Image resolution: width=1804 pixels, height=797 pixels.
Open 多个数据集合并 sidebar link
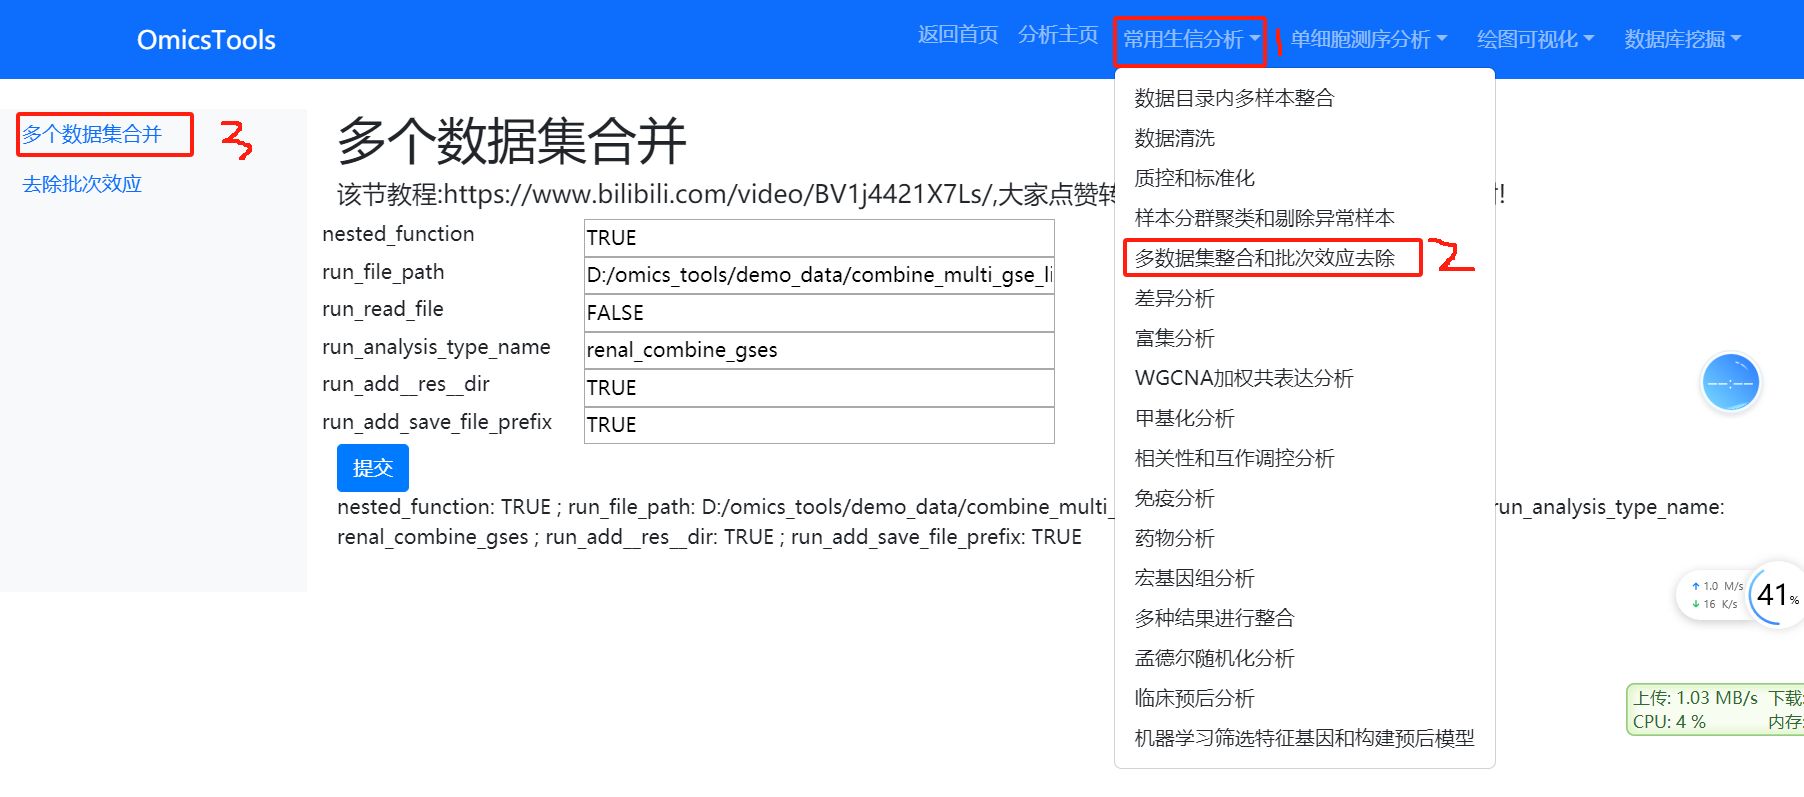pyautogui.click(x=92, y=134)
